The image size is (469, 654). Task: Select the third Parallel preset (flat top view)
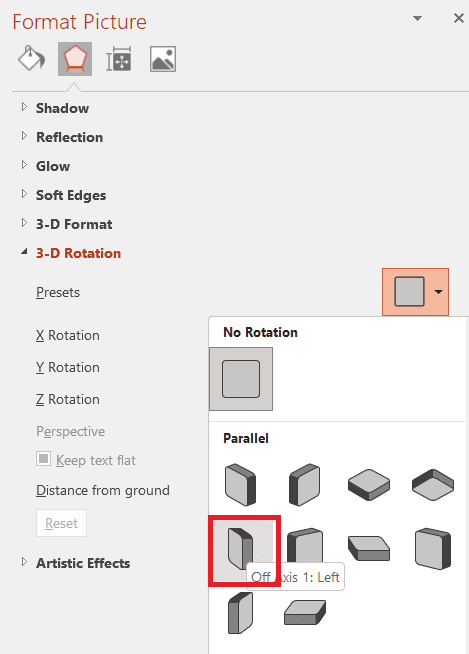tap(369, 485)
